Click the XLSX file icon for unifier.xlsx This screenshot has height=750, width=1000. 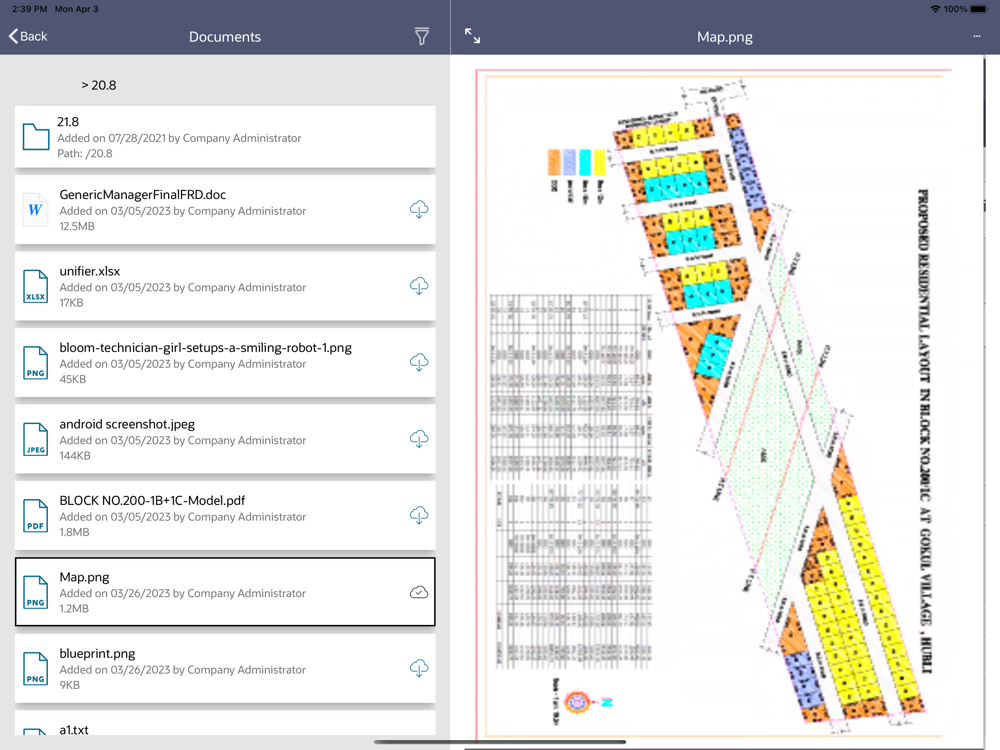(x=35, y=286)
